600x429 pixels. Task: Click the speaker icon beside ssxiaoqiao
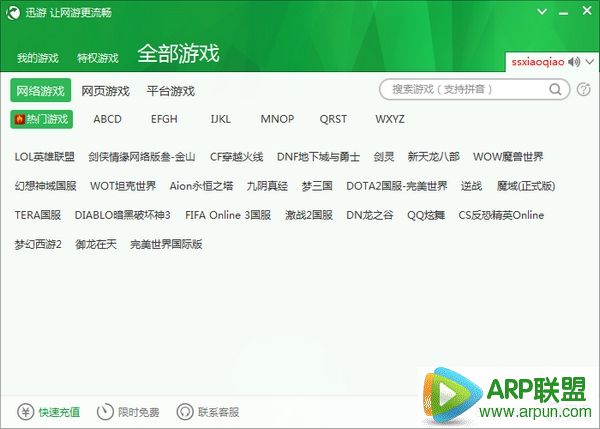click(574, 62)
